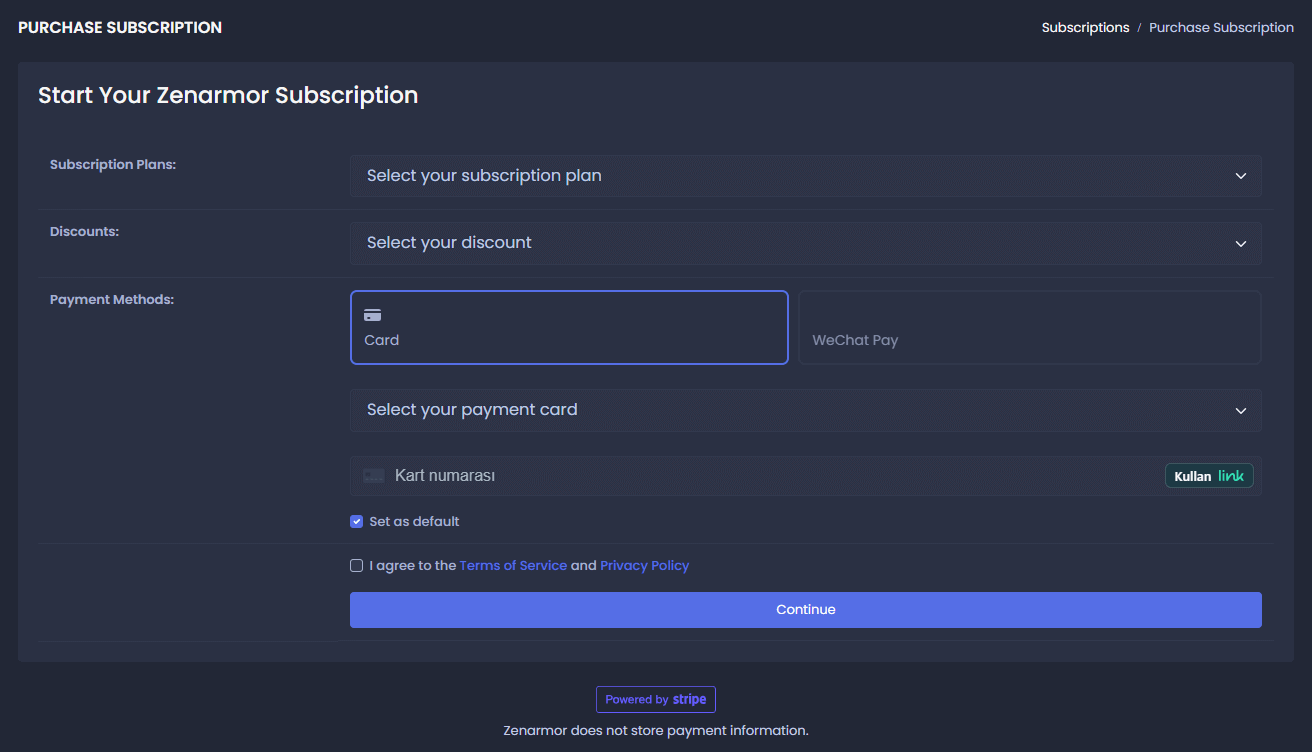Image resolution: width=1312 pixels, height=752 pixels.
Task: Click the credit card icon in Card tab
Action: (372, 316)
